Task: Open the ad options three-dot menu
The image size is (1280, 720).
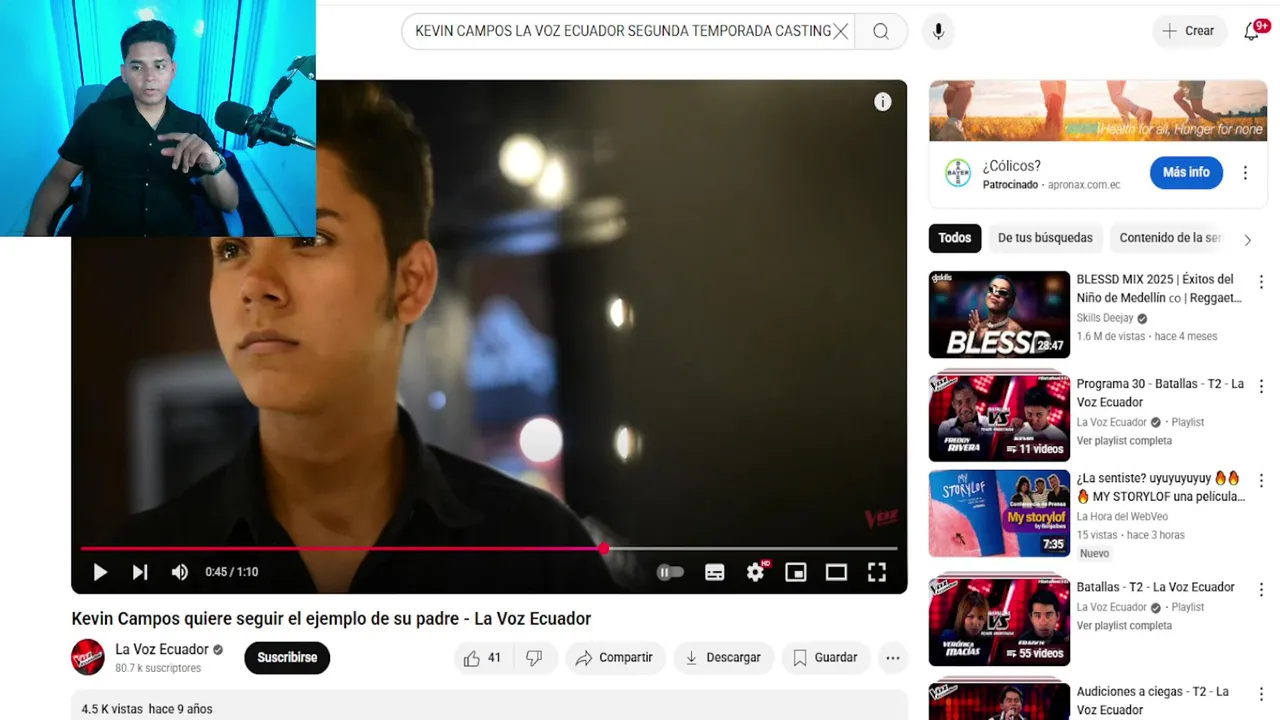Action: [x=1245, y=172]
